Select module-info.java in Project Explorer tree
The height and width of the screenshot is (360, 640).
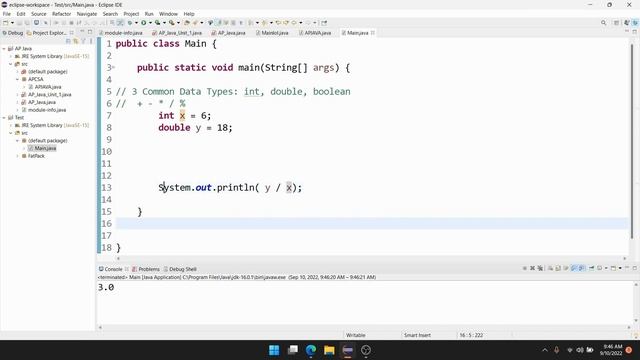click(47, 110)
